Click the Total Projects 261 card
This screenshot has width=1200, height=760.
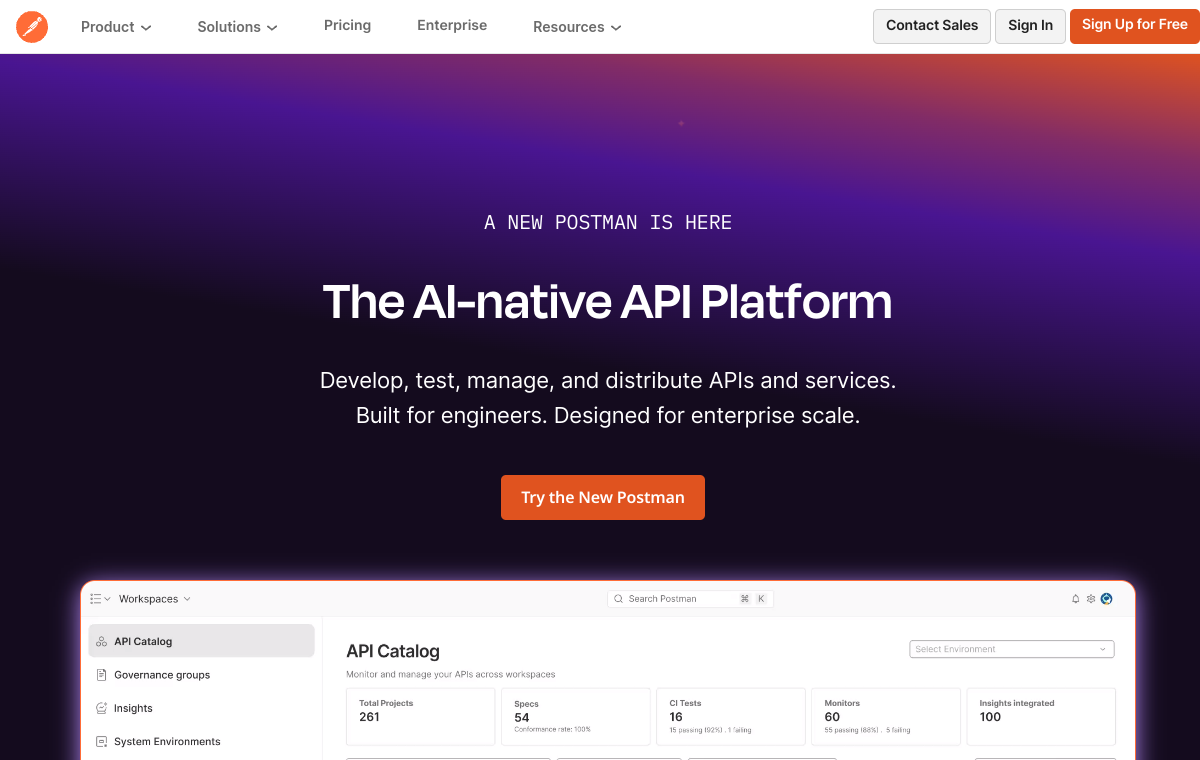421,716
